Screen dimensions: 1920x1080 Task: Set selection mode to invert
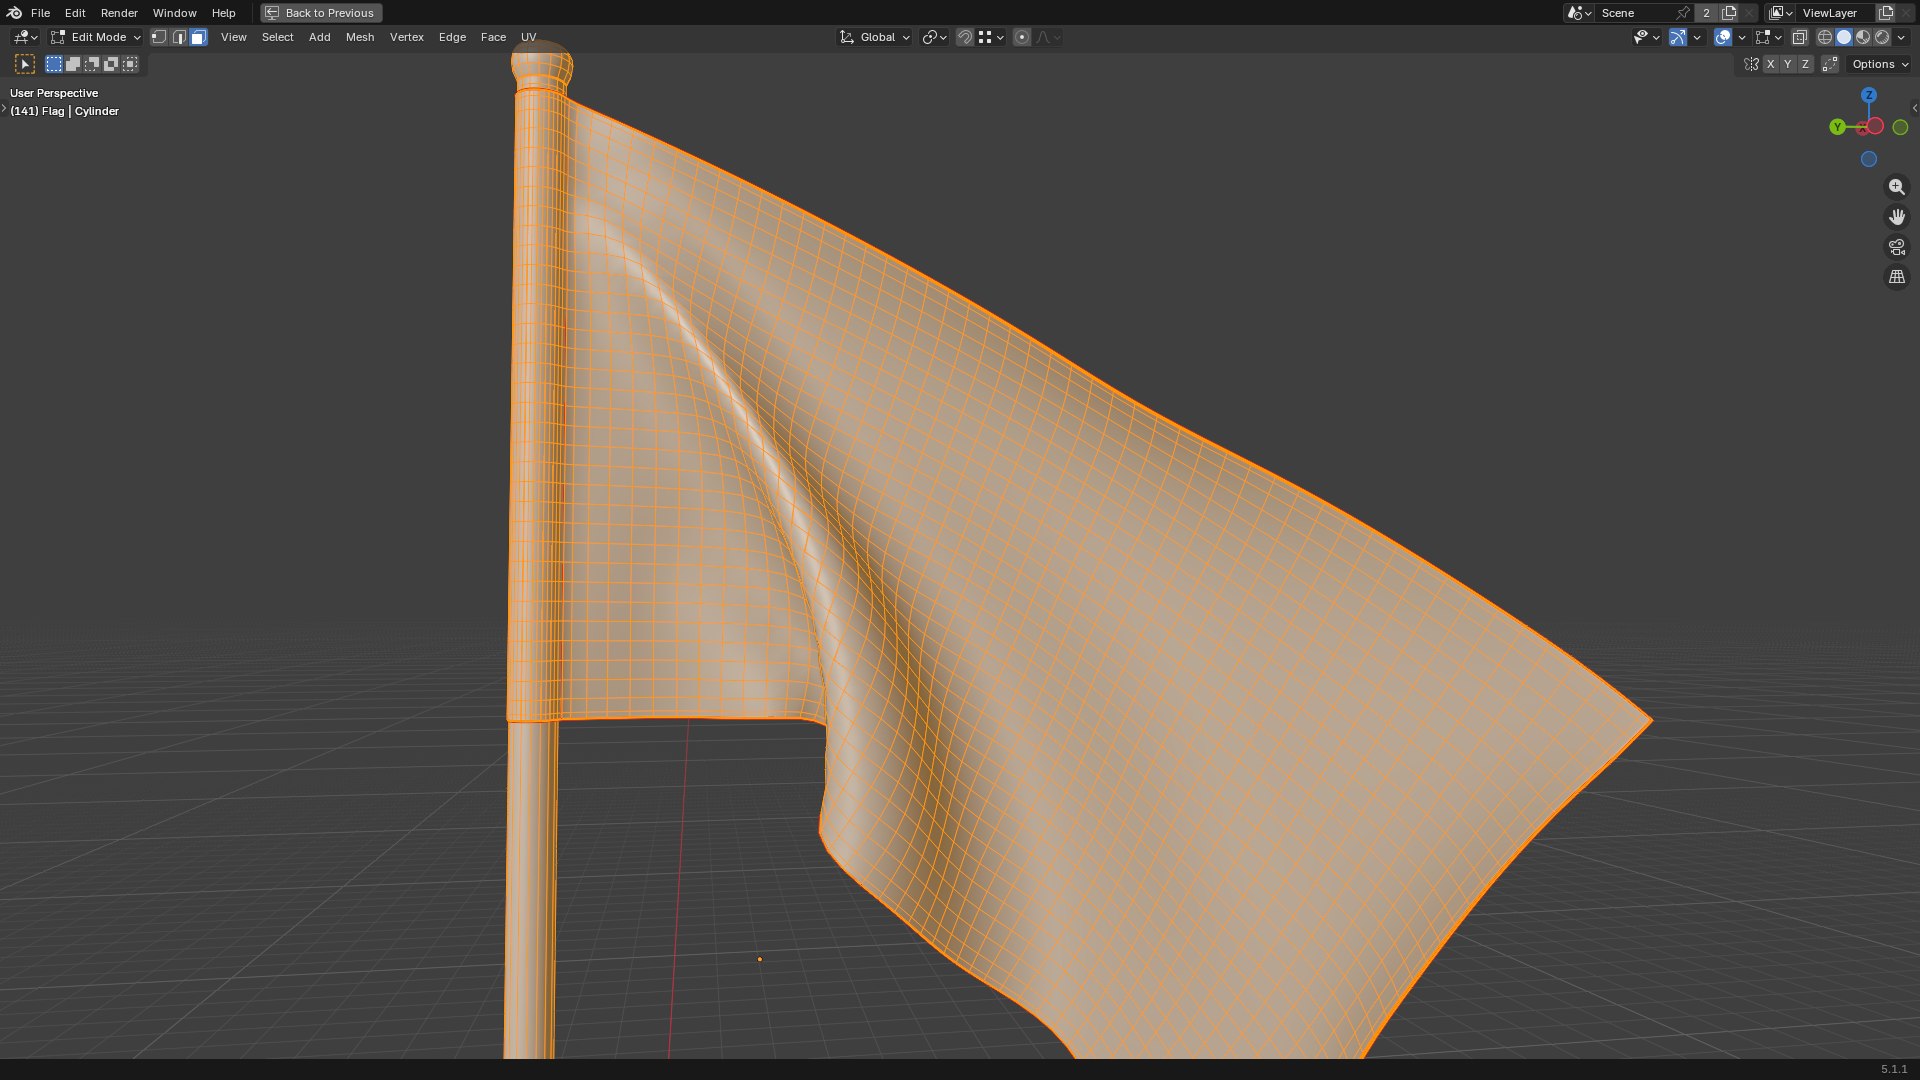point(111,64)
